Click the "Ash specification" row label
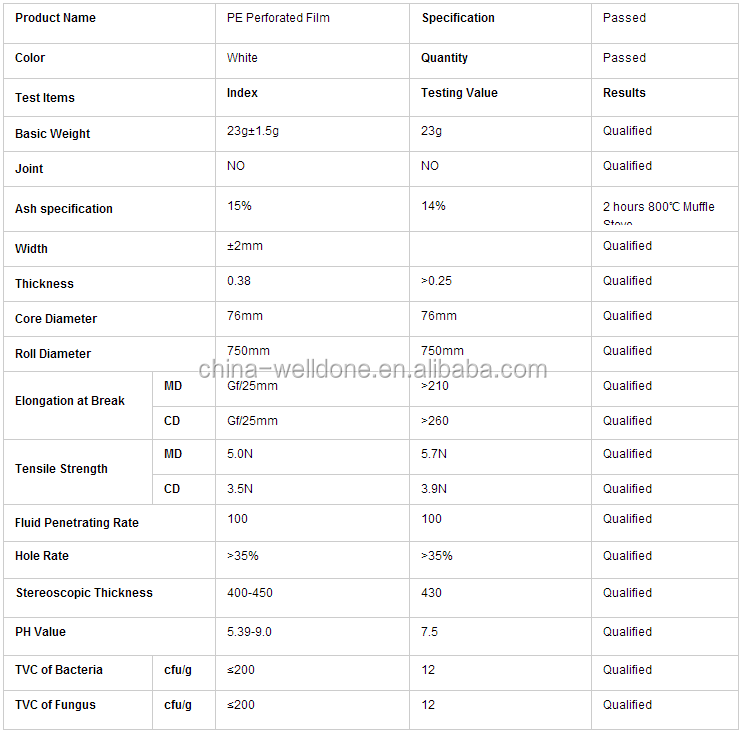Viewport: 744px width, 734px height. 64,209
